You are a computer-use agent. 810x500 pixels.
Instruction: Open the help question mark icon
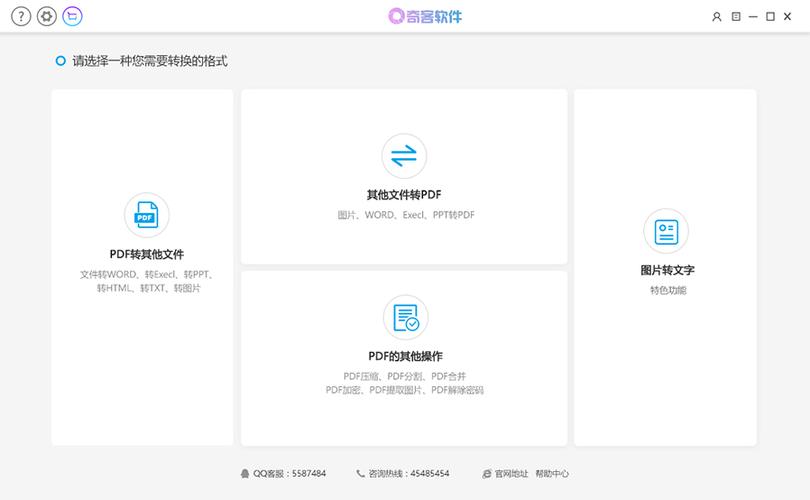[21, 17]
